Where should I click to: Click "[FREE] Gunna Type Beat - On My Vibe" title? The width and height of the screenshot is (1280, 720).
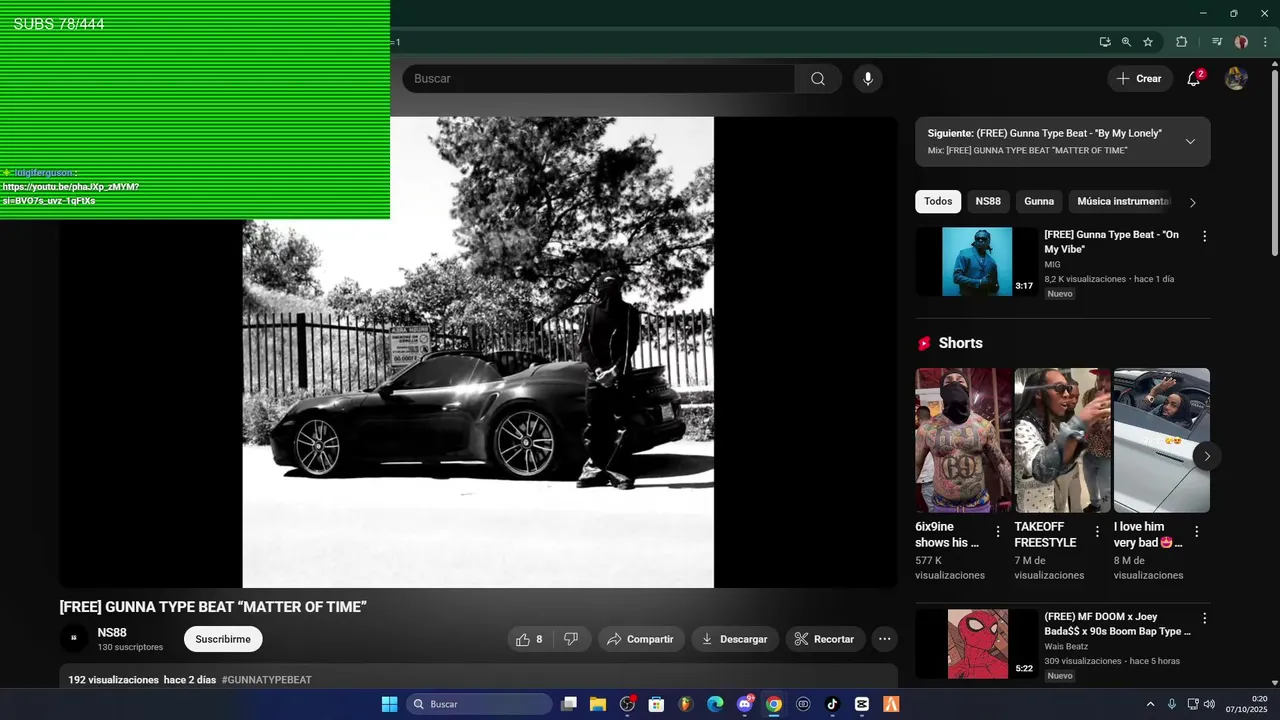pos(1111,242)
